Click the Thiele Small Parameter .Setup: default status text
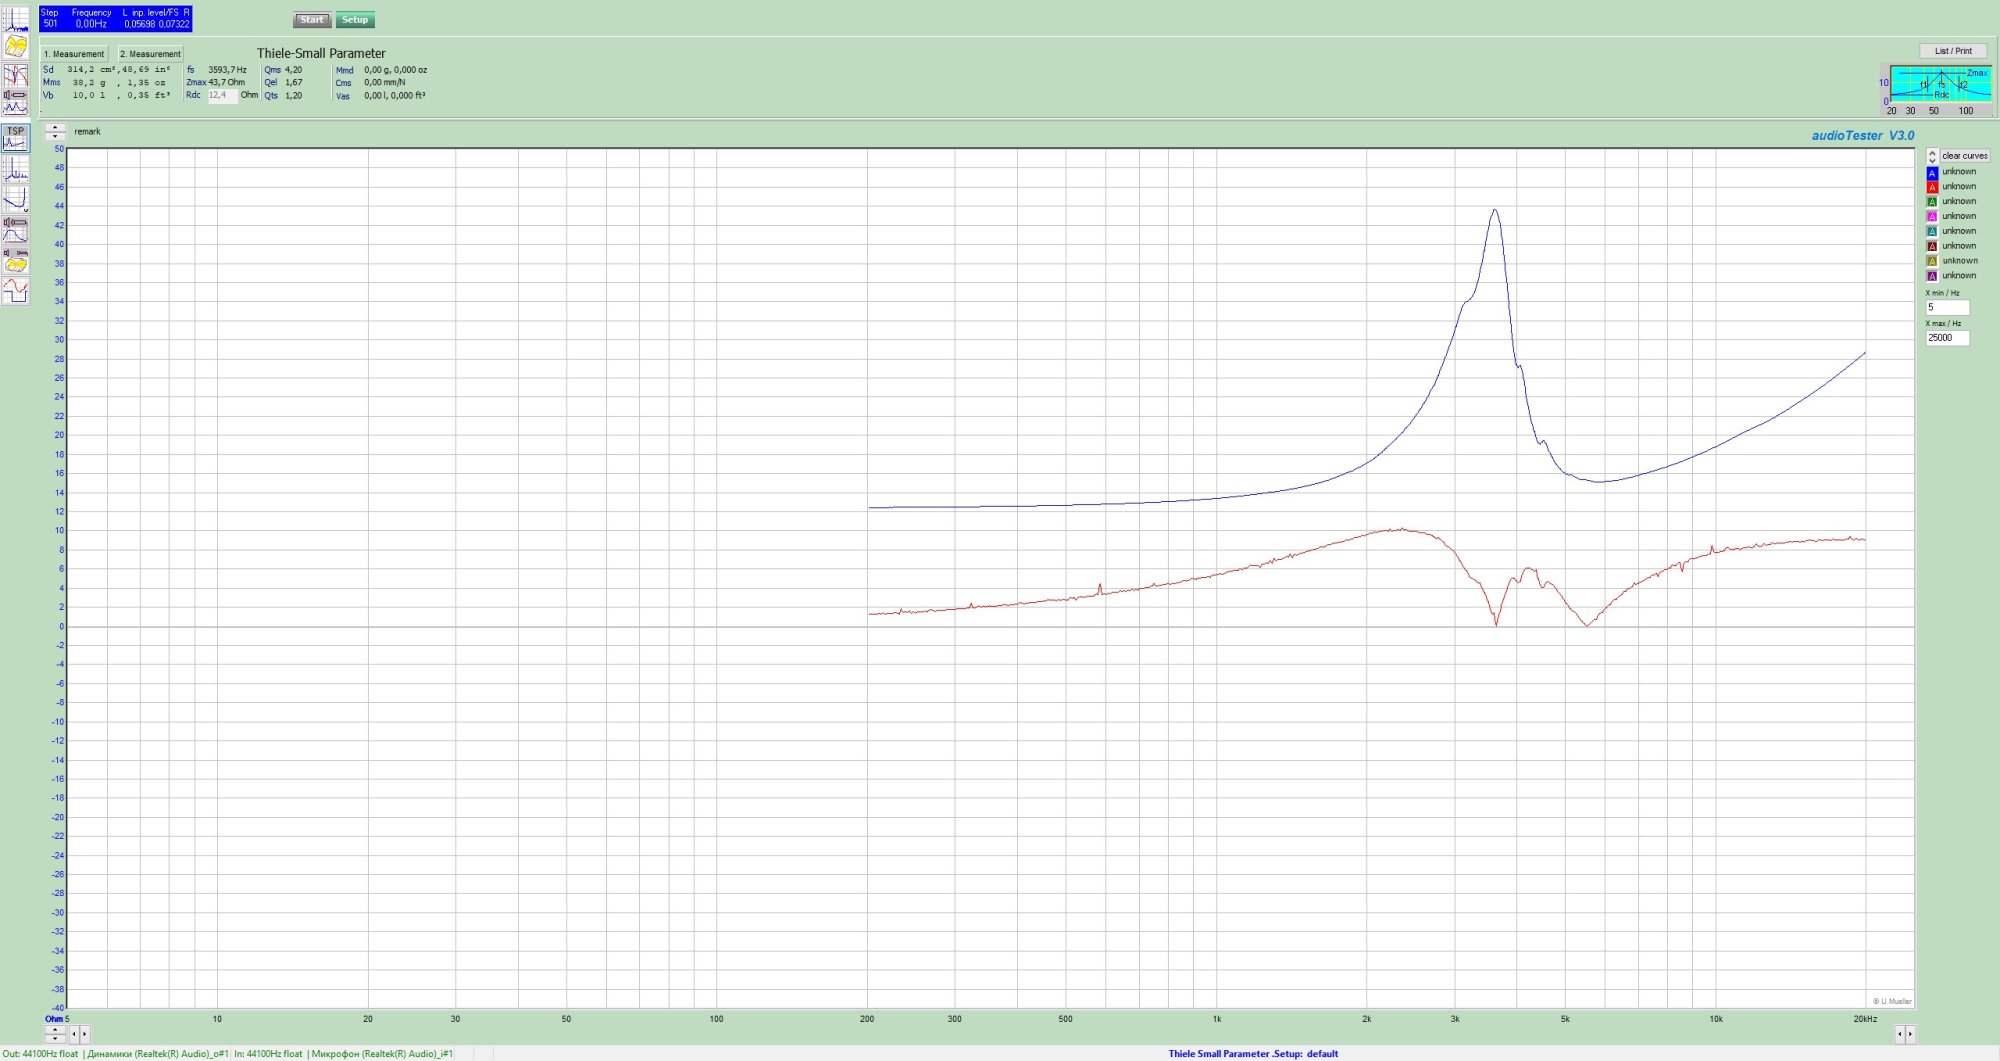 (x=1253, y=1054)
